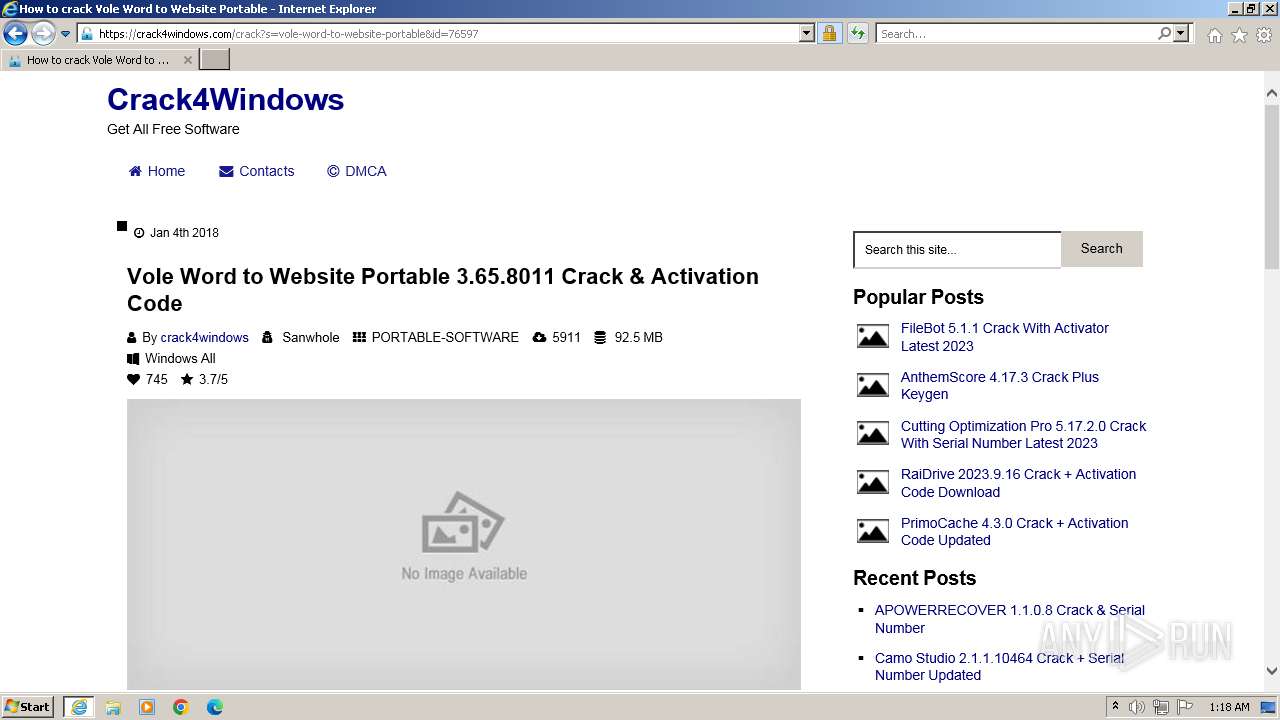Click the No Image Available placeholder

(x=464, y=544)
